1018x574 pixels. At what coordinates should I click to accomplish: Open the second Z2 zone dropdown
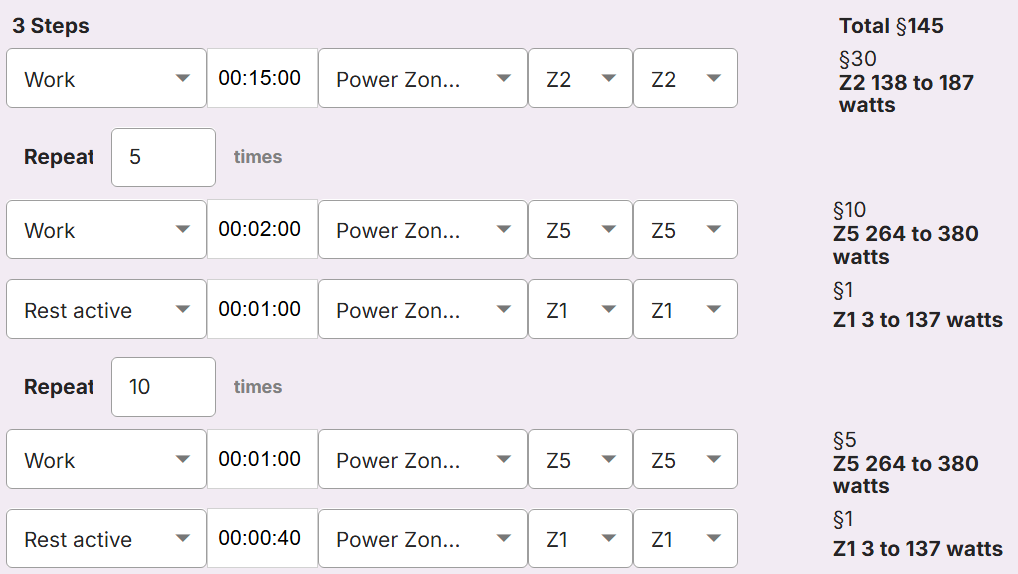point(685,79)
